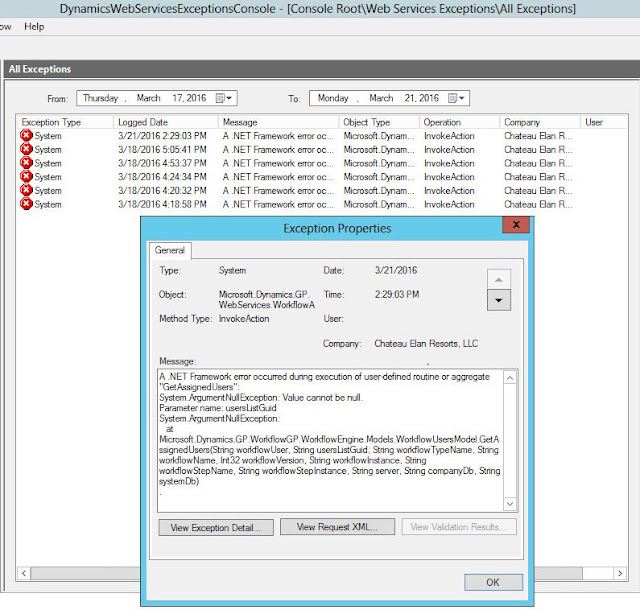Sort by Logged Date column header
The height and width of the screenshot is (610, 640).
[165, 122]
